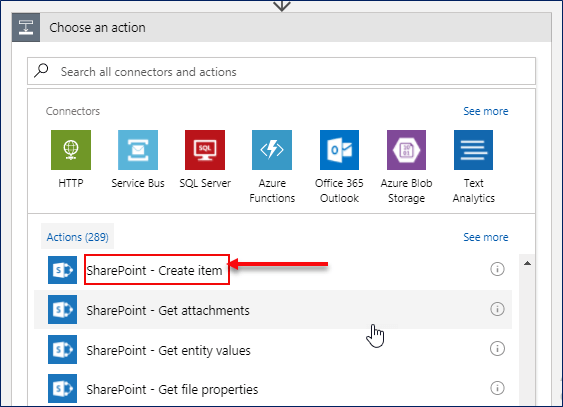Open the Azure Functions connector icon

272,150
